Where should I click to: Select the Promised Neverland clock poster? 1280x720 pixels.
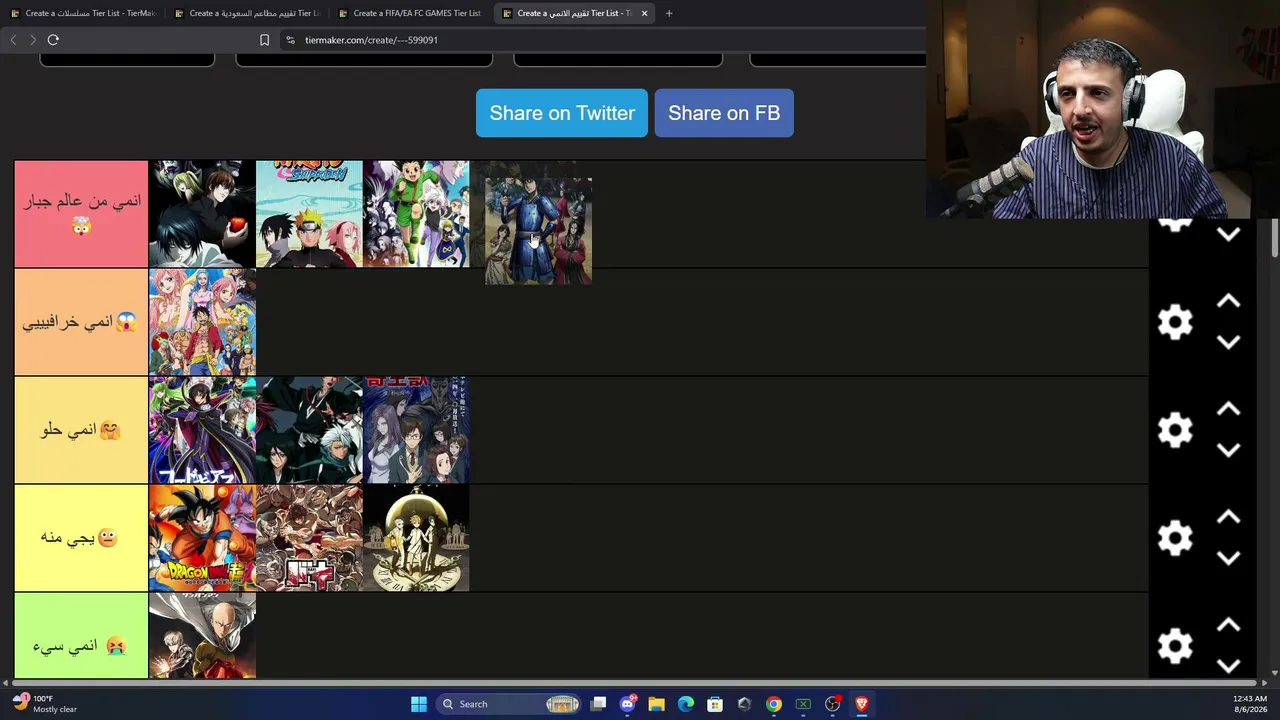tap(416, 538)
